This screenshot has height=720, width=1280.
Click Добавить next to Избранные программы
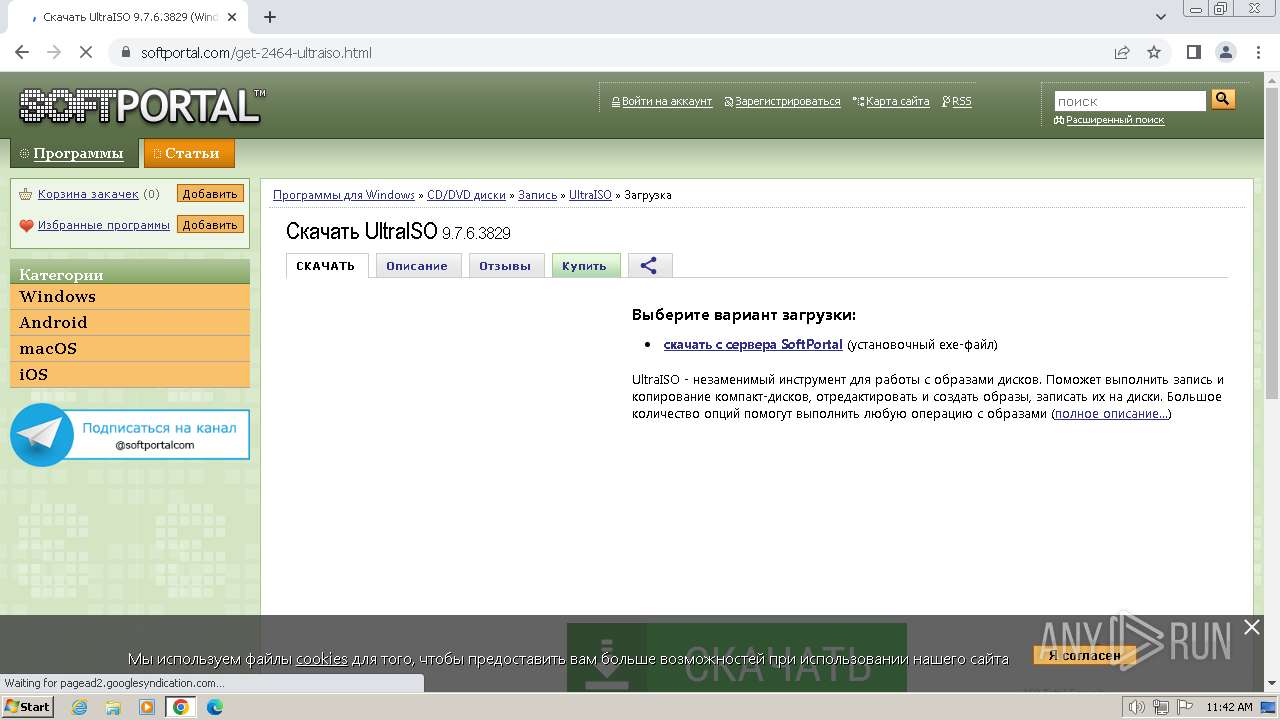click(210, 225)
